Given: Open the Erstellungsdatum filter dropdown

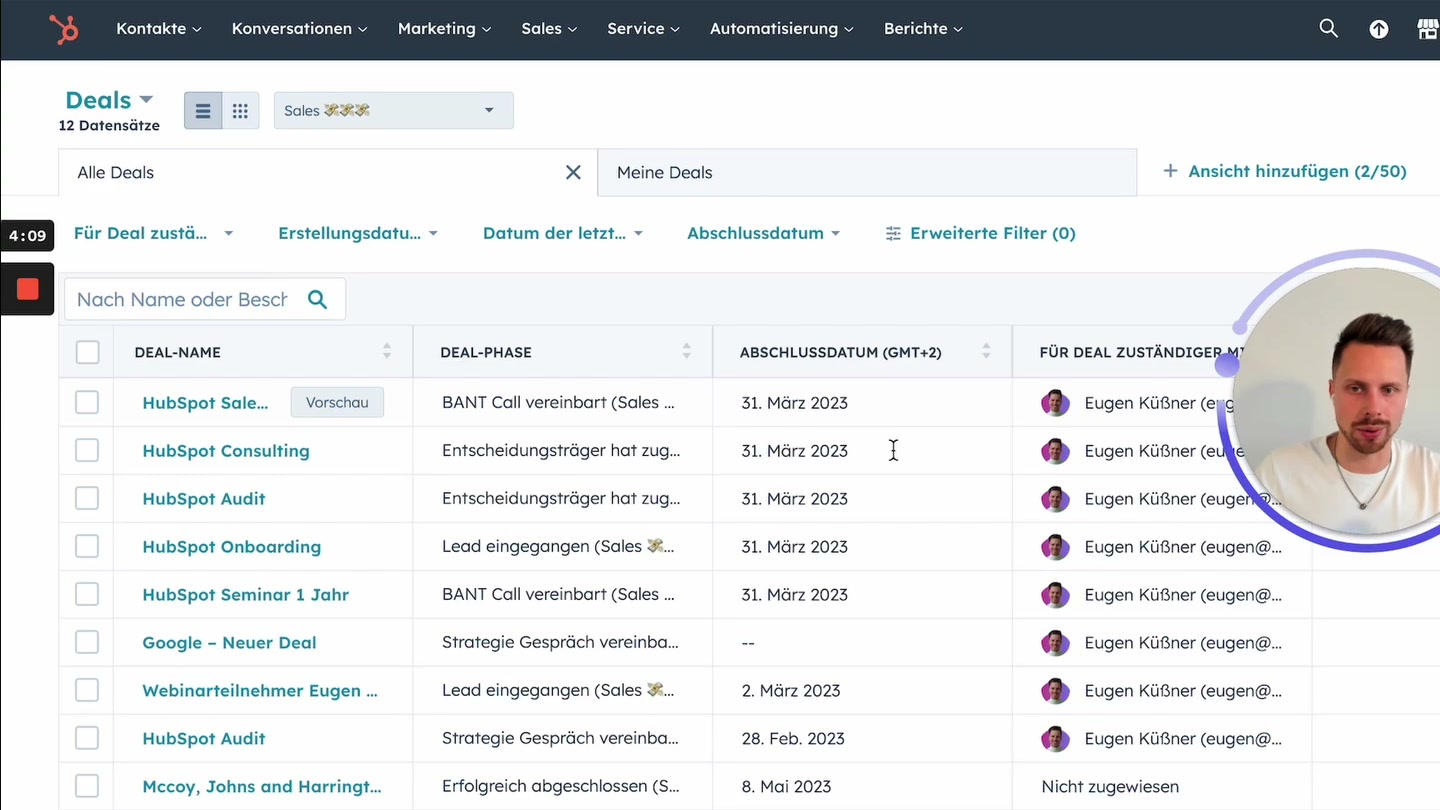Looking at the screenshot, I should [x=358, y=233].
